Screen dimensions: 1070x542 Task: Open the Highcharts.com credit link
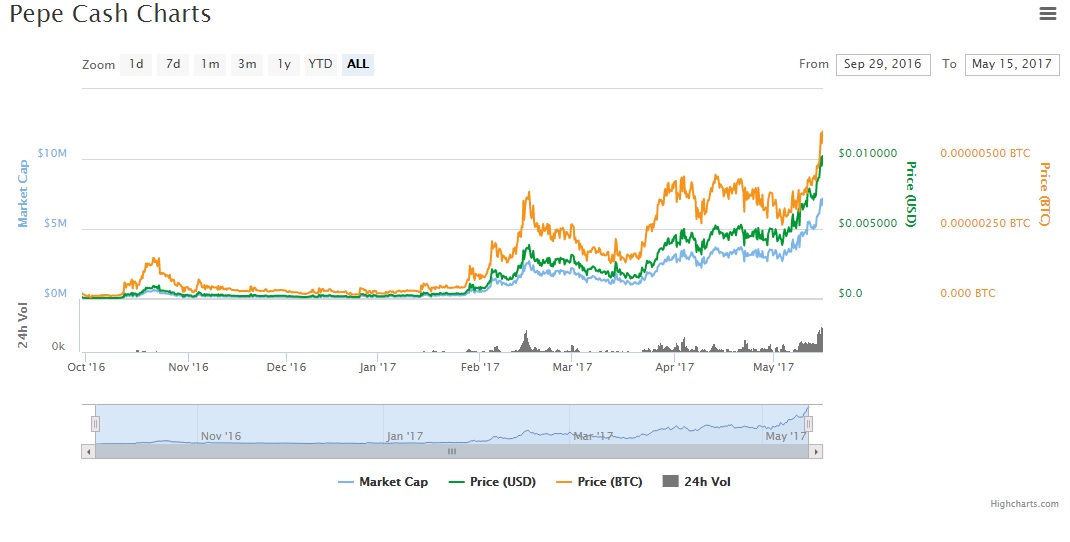click(x=1024, y=504)
